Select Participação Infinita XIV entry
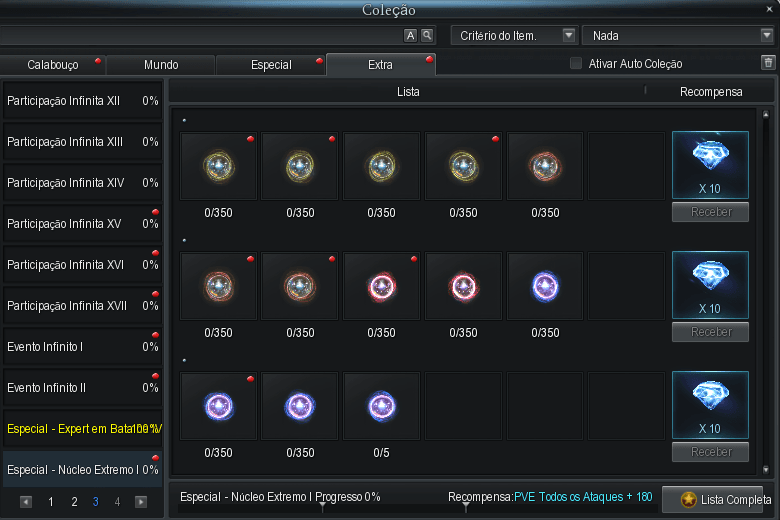Image resolution: width=780 pixels, height=520 pixels. pyautogui.click(x=83, y=183)
